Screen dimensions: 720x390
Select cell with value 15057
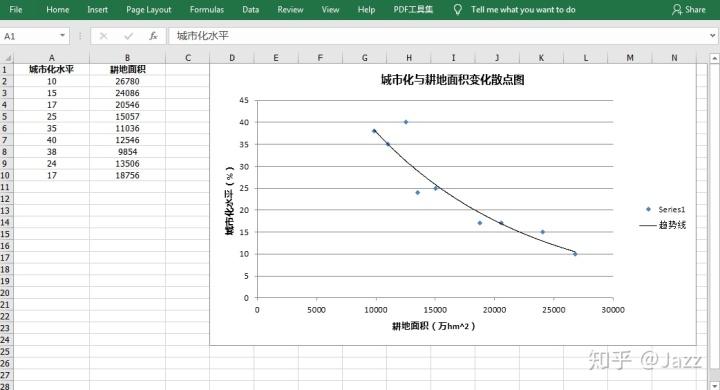[x=127, y=117]
